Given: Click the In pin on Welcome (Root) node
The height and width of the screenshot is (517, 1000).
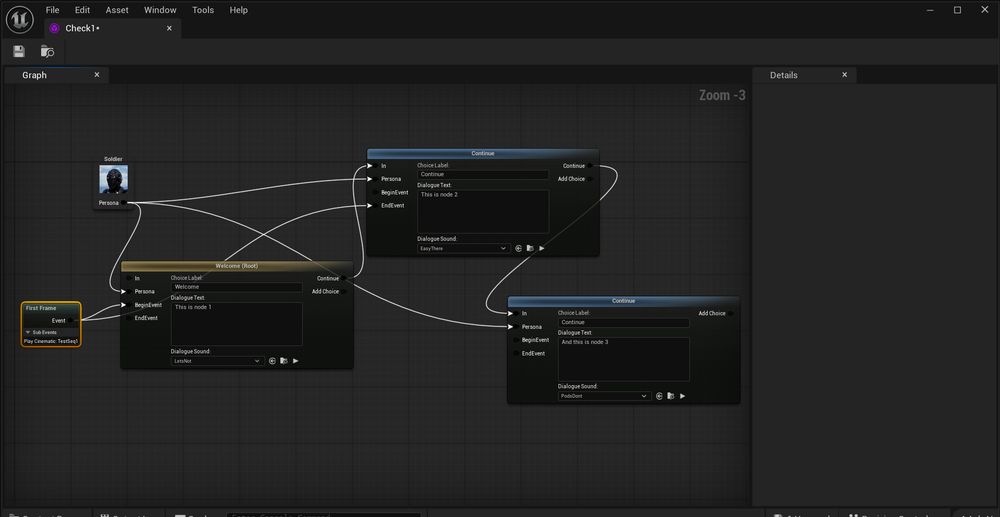Looking at the screenshot, I should coord(129,278).
